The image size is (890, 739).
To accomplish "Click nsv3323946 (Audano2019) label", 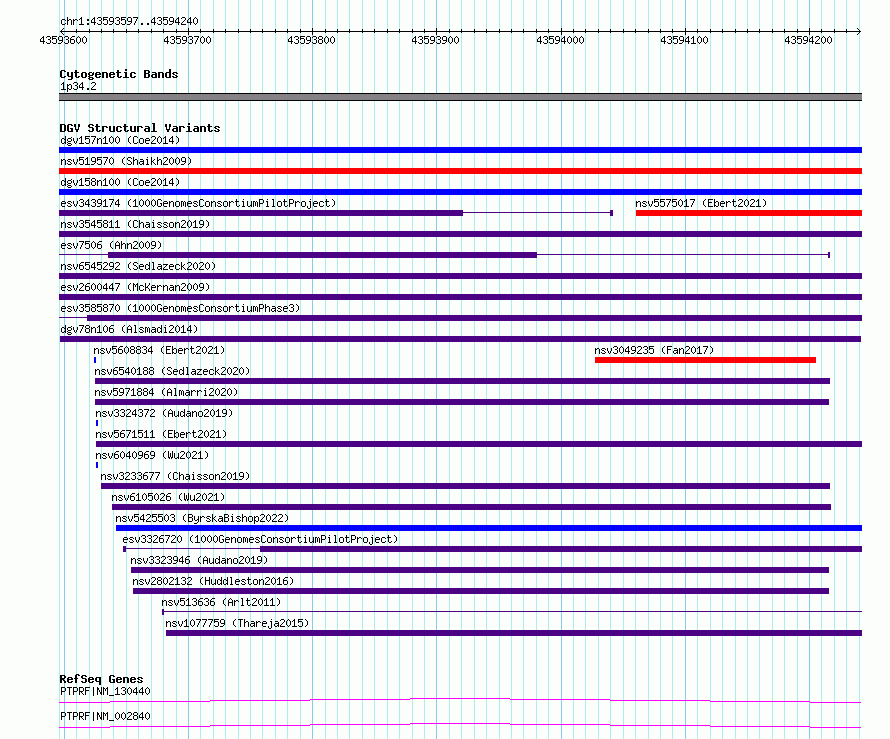I will point(199,560).
